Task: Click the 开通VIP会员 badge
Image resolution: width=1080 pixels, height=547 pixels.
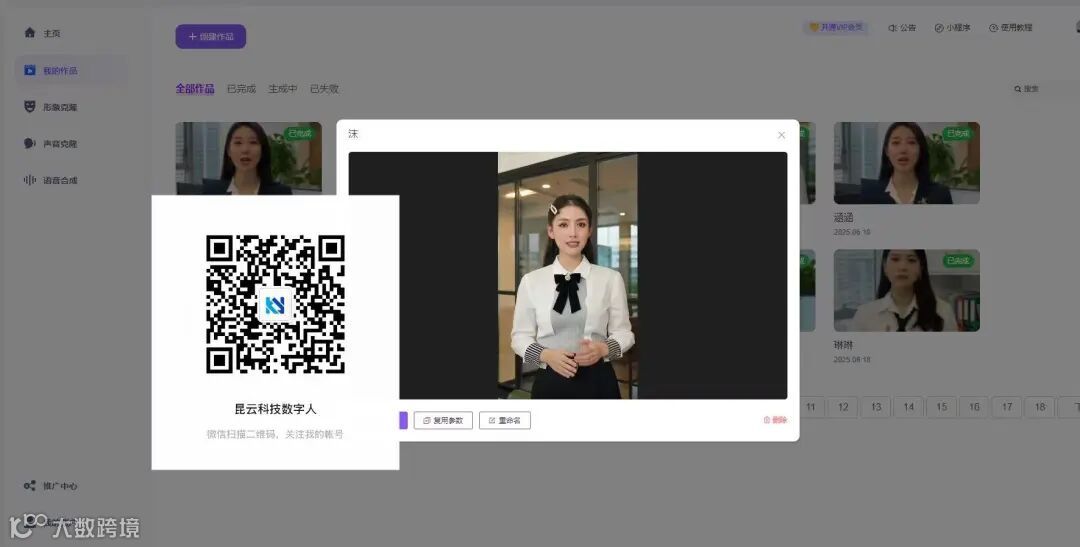Action: click(x=835, y=28)
